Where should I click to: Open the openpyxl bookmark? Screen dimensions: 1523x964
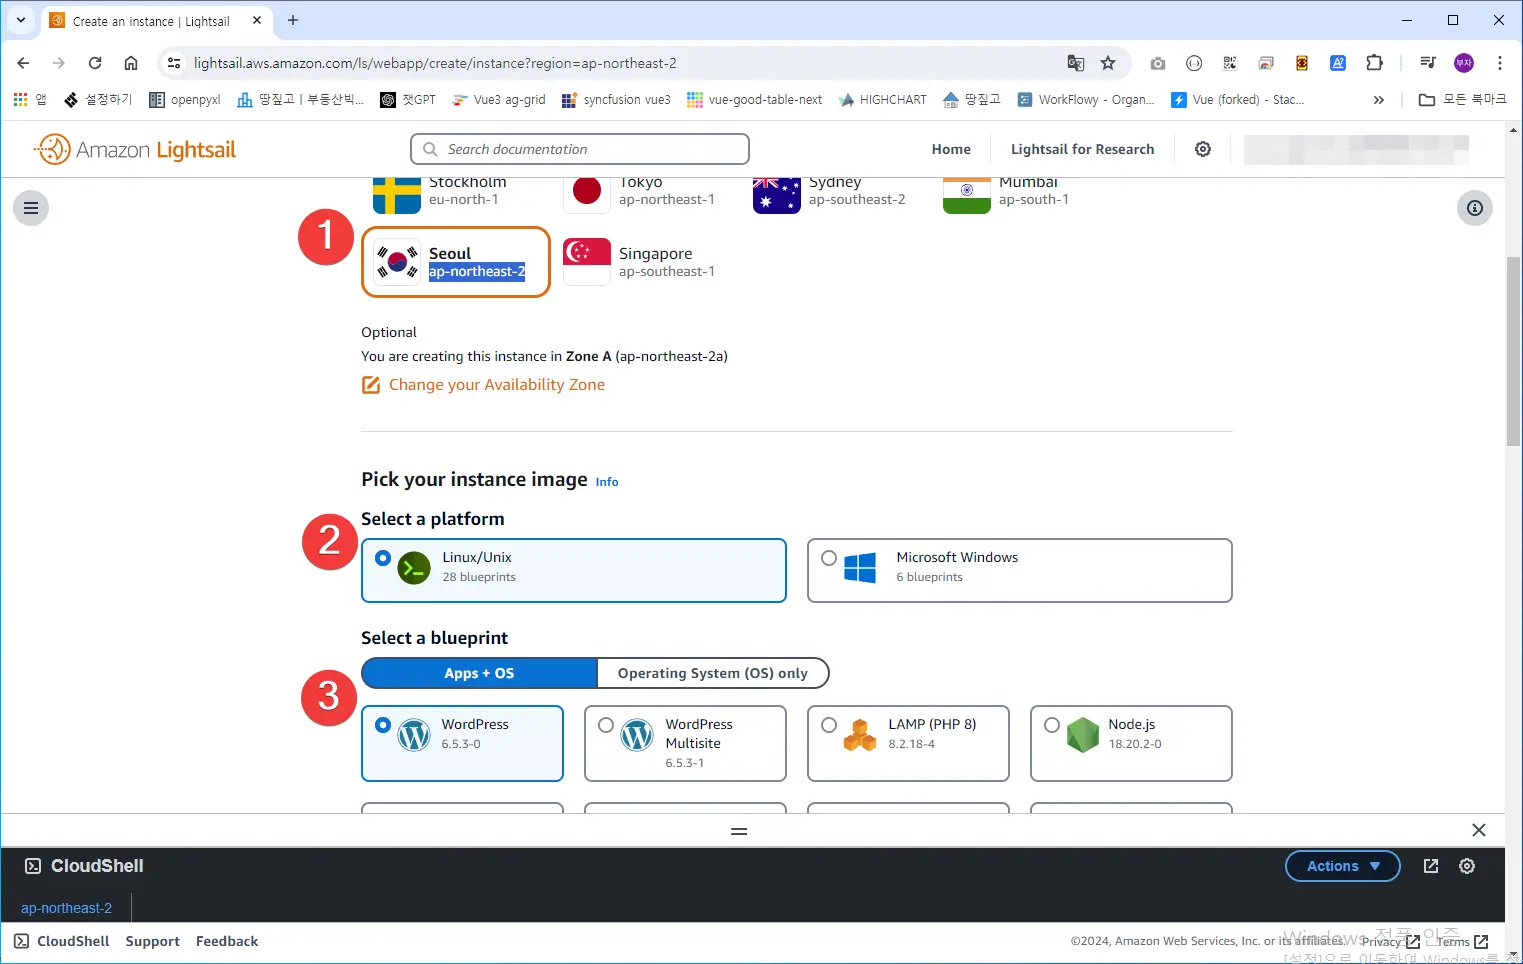point(185,100)
